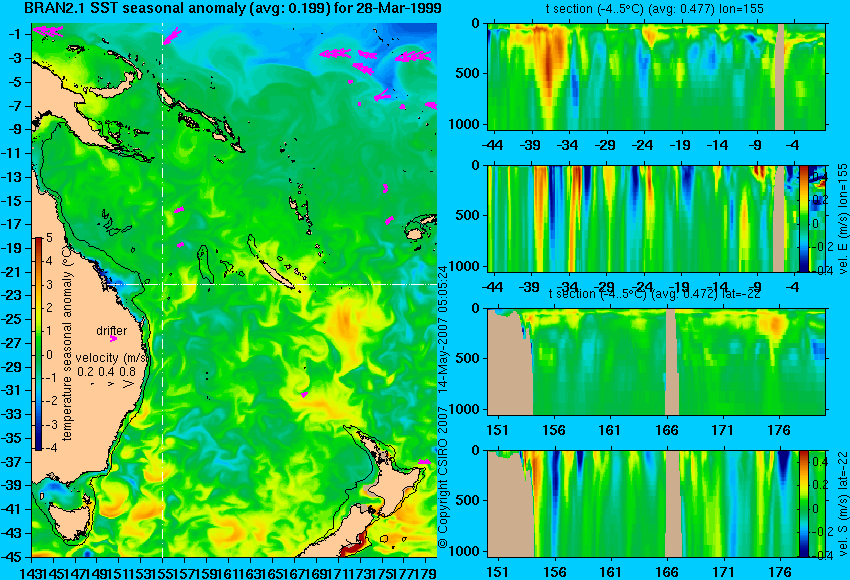Click the '166' tick under the vel. S section
The height and width of the screenshot is (580, 850).
pos(667,572)
